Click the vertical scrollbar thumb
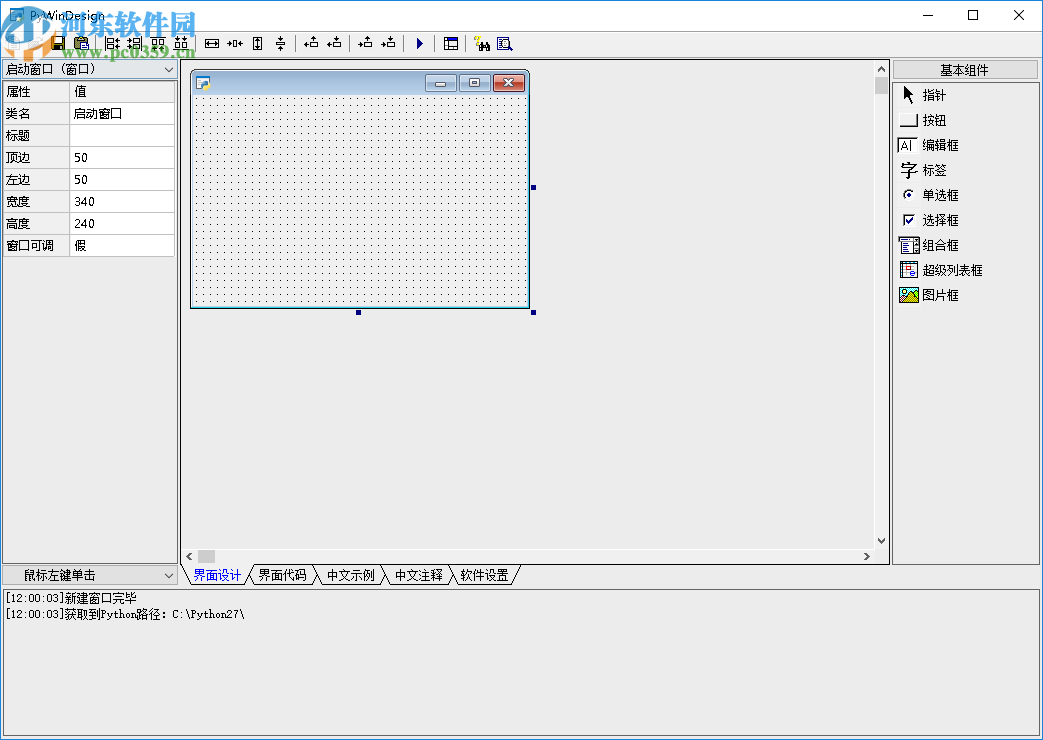 [881, 85]
